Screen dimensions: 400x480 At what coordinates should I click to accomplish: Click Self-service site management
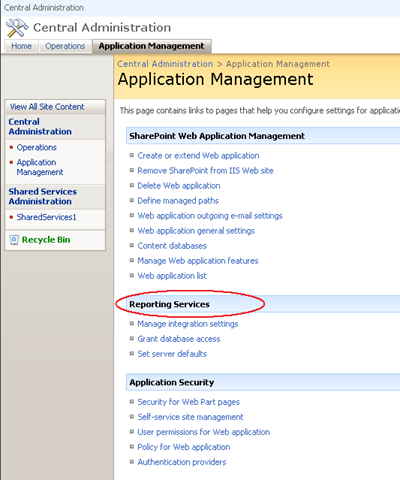click(x=190, y=417)
